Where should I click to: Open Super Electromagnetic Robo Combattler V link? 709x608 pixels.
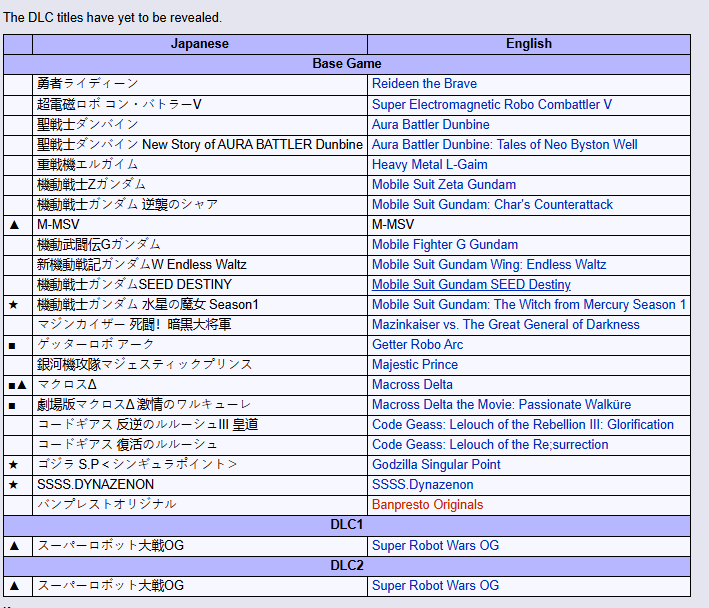(x=492, y=104)
